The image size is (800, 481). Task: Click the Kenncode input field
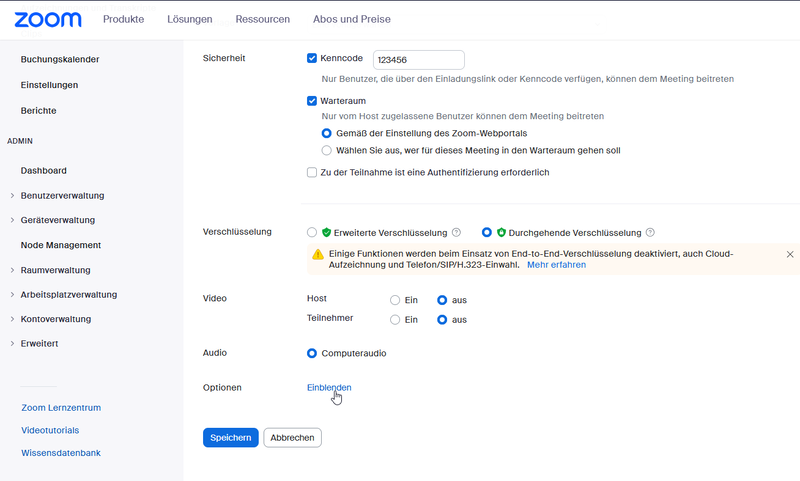419,60
